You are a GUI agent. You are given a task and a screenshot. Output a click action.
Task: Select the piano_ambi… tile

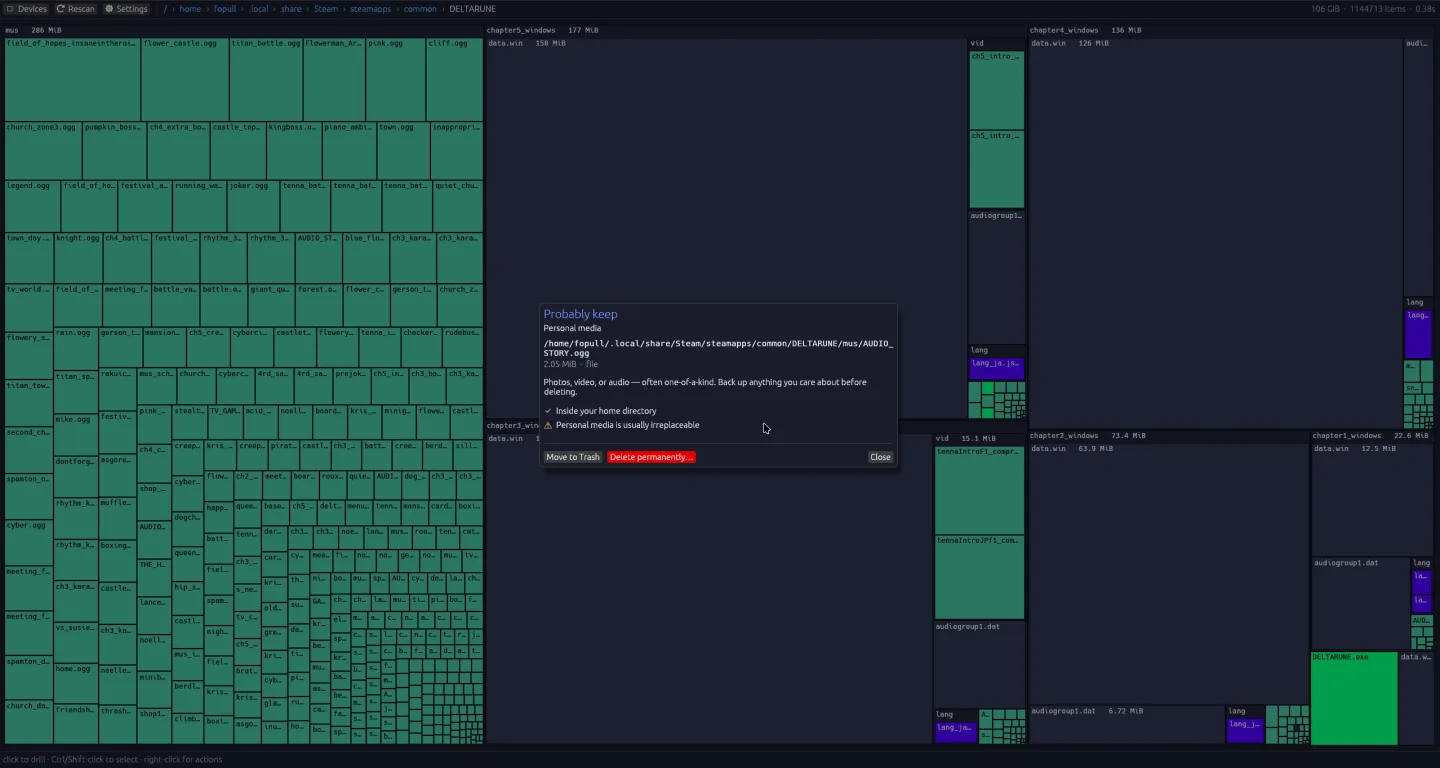[x=349, y=151]
